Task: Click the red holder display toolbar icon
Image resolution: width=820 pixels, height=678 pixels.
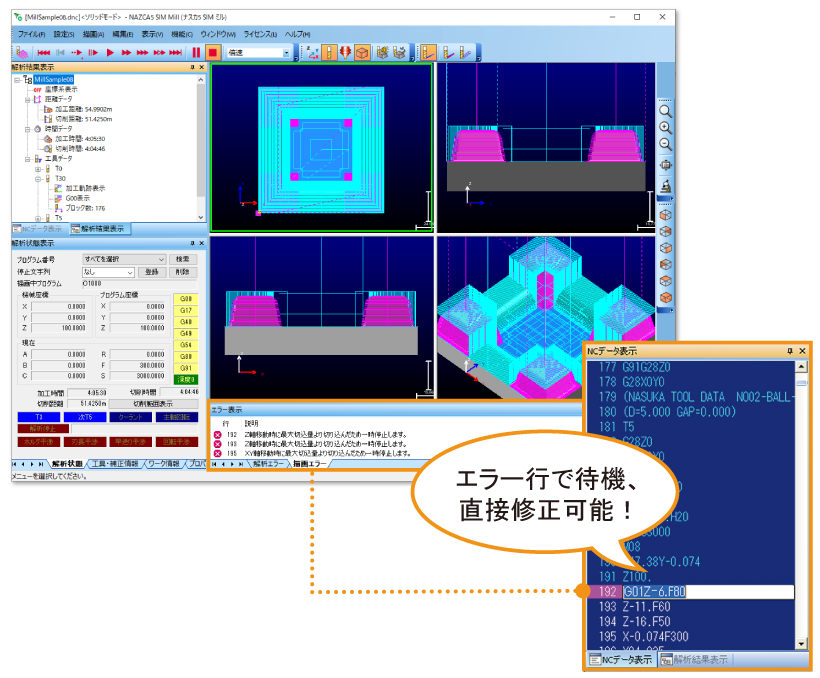Action: click(345, 52)
